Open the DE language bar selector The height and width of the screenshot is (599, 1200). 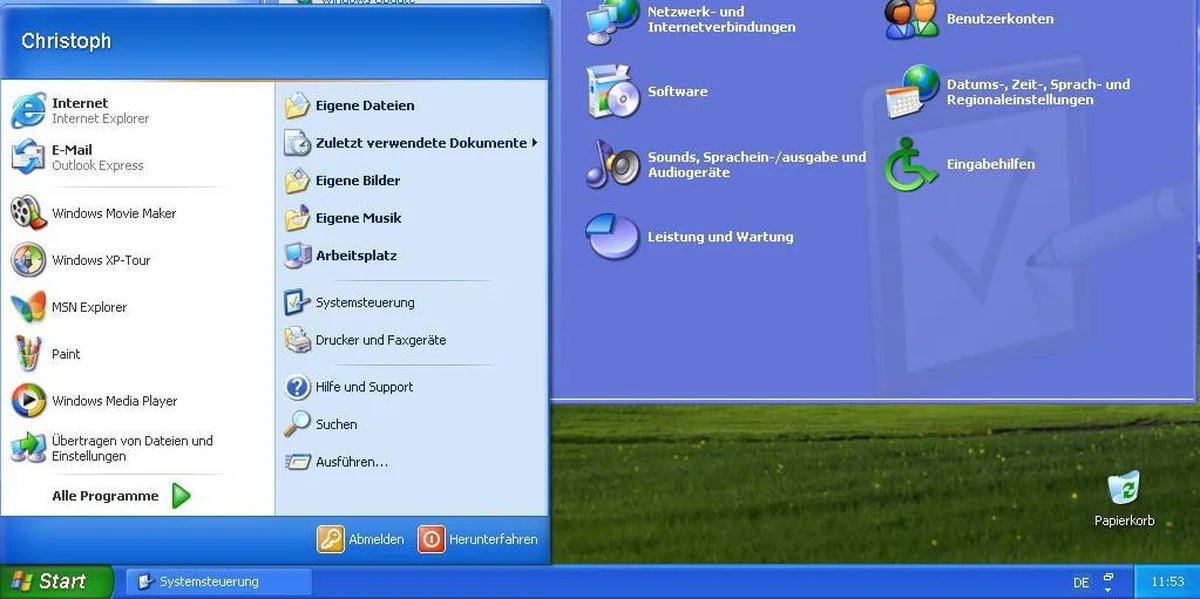click(x=1081, y=582)
